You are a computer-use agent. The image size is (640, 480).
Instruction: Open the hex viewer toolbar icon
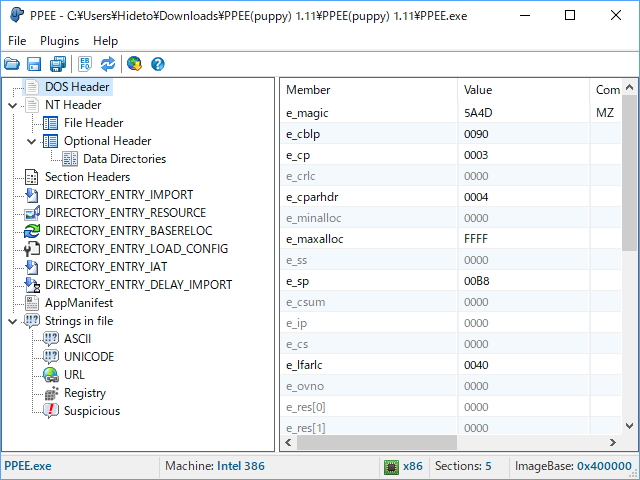(85, 64)
